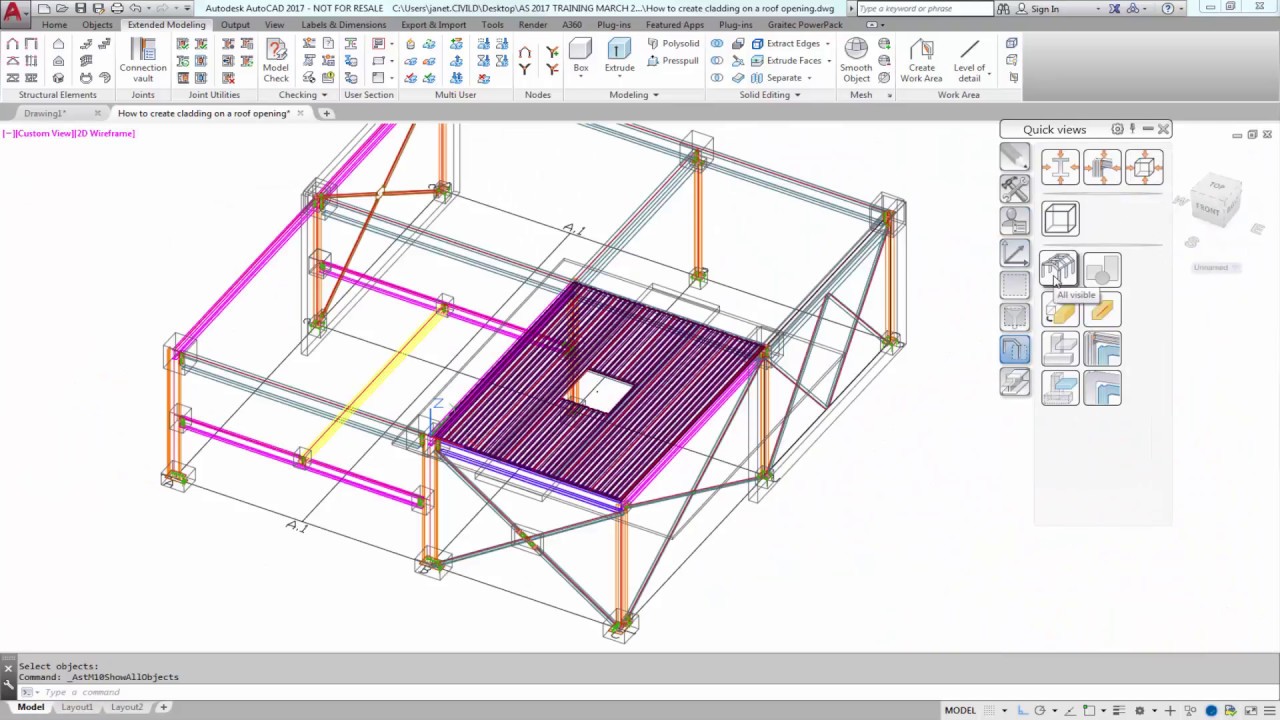The image size is (1280, 720).
Task: Add a new drawing tab with plus
Action: point(326,113)
